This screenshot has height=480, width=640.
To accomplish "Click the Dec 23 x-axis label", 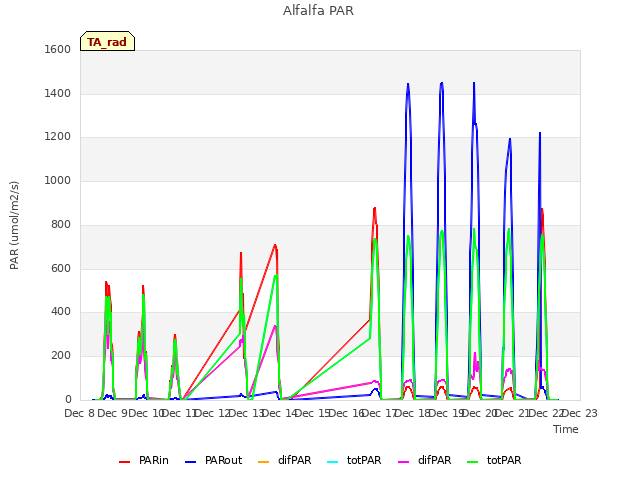I will click(x=580, y=413).
